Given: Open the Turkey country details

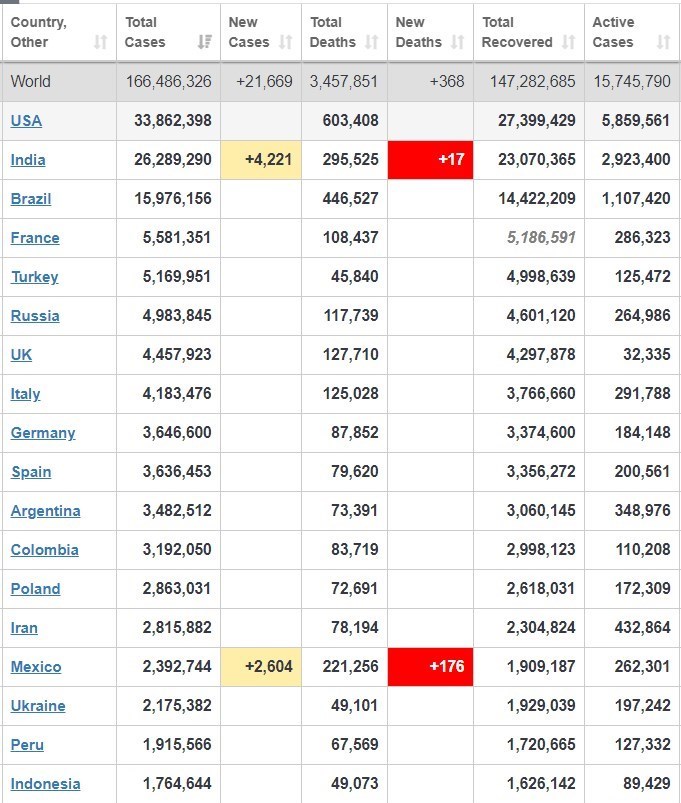Looking at the screenshot, I should (x=34, y=277).
